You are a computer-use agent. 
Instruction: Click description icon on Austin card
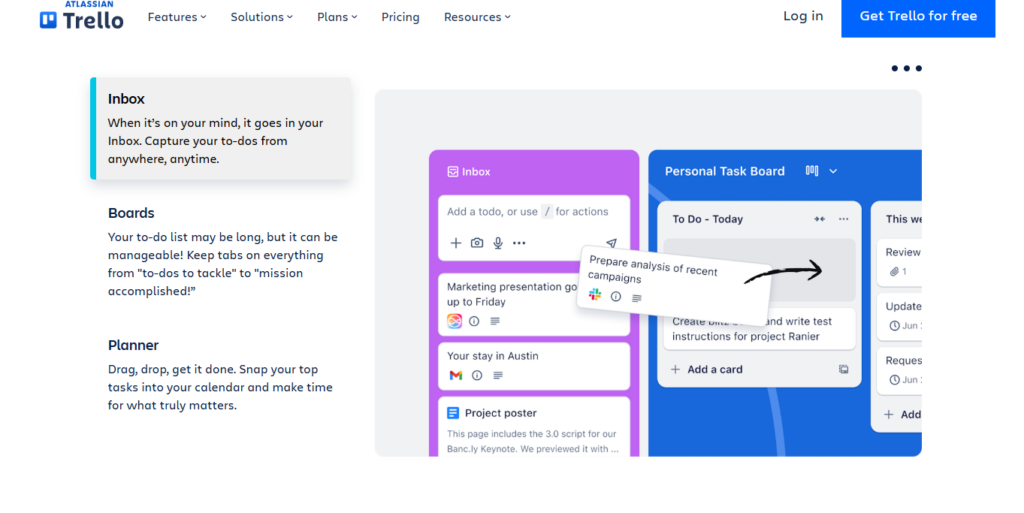point(498,375)
